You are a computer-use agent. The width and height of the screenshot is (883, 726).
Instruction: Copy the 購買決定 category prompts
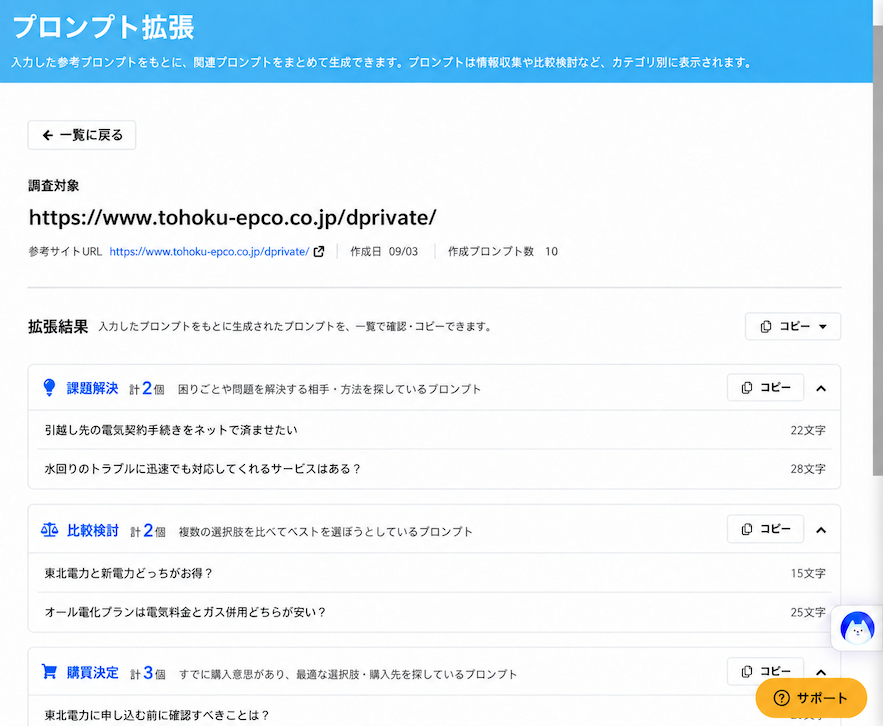coord(765,671)
